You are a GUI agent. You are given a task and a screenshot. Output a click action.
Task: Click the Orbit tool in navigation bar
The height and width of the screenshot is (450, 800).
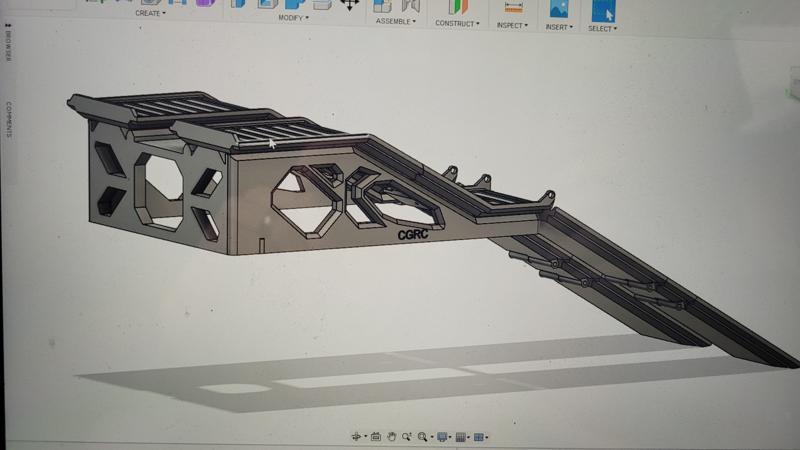pyautogui.click(x=356, y=436)
